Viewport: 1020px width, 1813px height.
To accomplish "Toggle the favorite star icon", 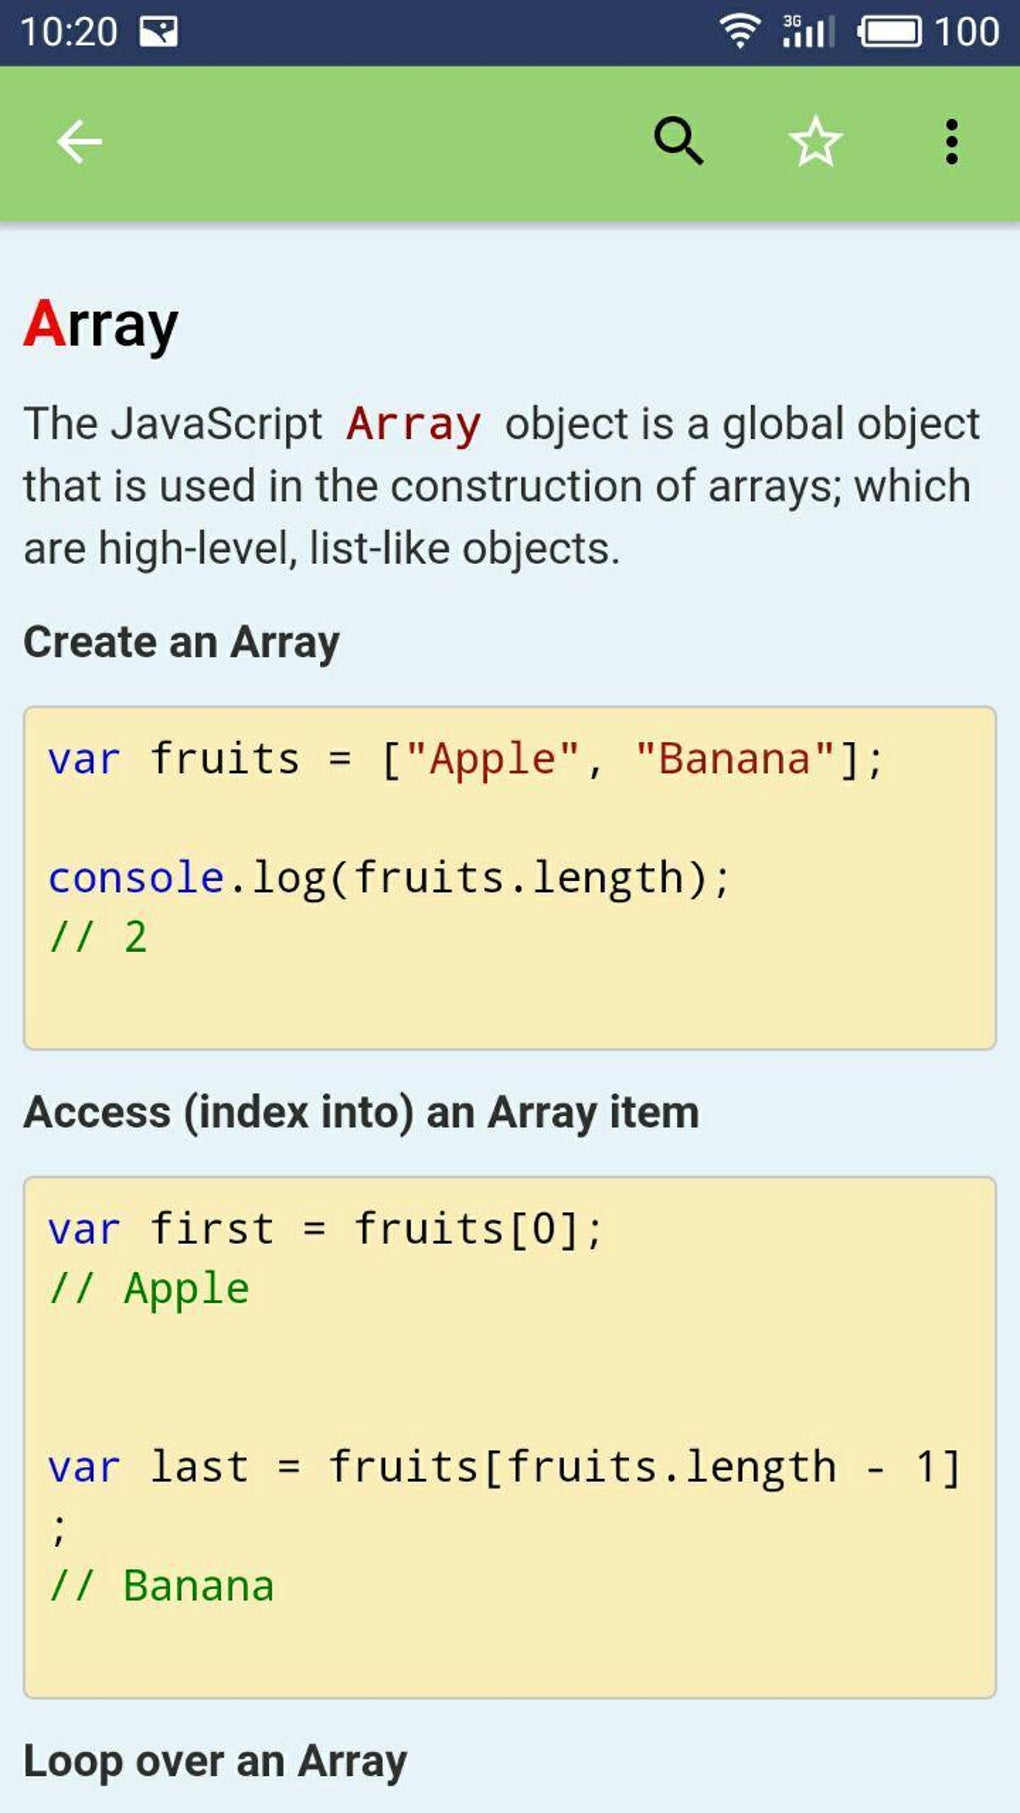I will [815, 142].
